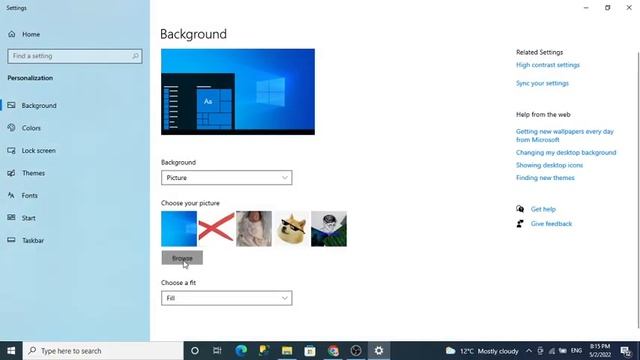Expand the Background type dropdown showing Picture
Screen dimensions: 640x360
pos(227,178)
